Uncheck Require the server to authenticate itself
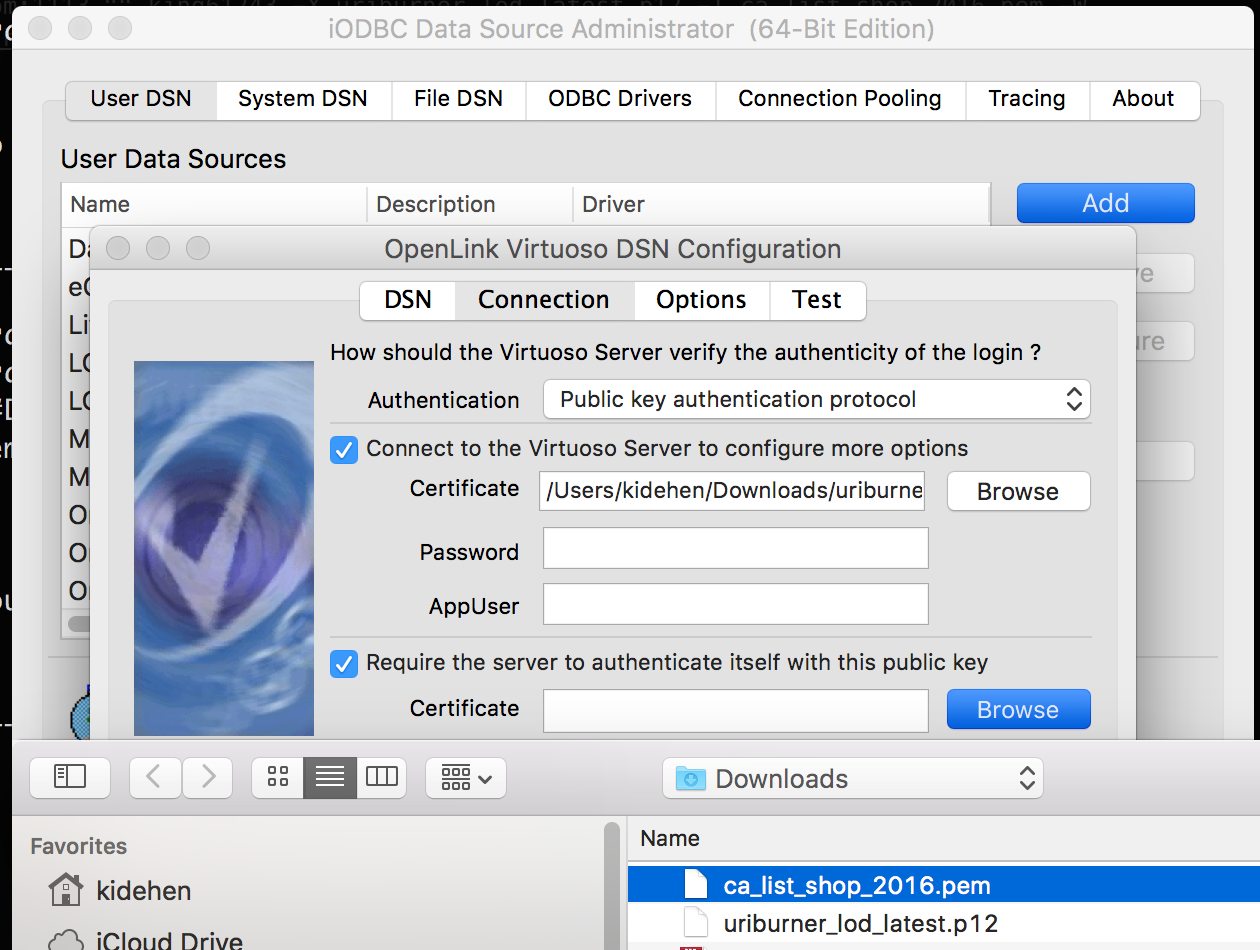 [344, 663]
